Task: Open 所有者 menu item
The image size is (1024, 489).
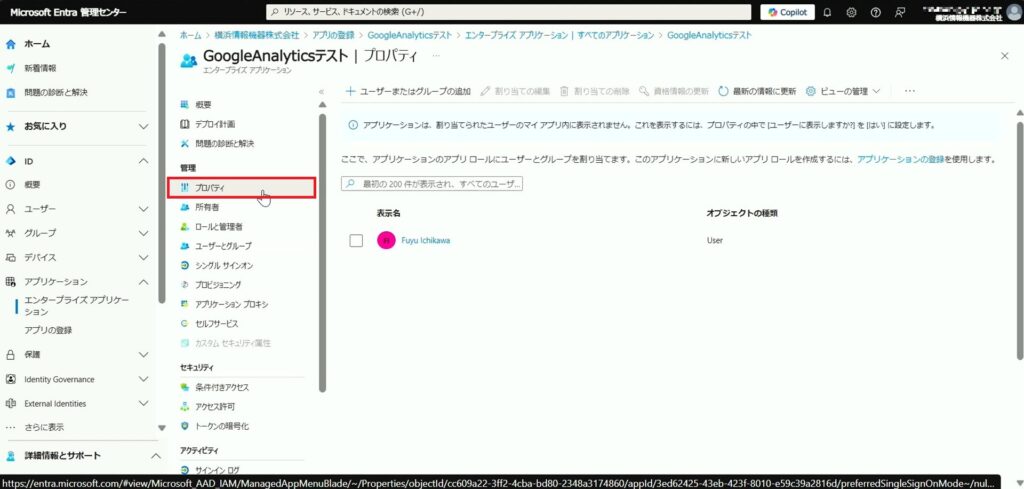Action: (x=207, y=207)
